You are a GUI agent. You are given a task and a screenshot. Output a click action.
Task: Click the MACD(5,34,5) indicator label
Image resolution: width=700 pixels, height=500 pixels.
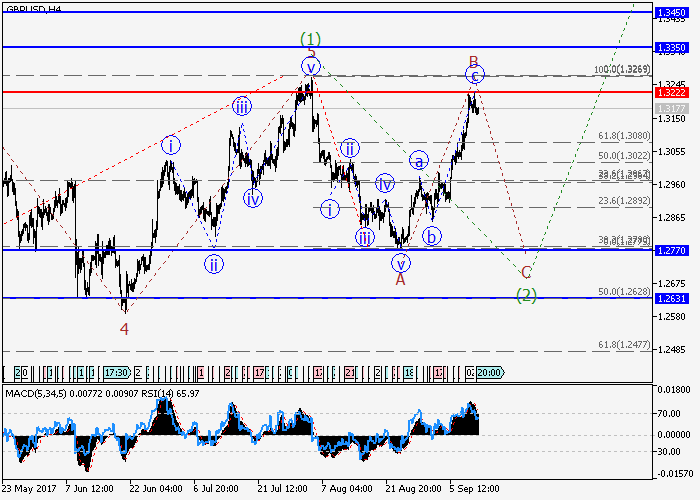(x=36, y=394)
